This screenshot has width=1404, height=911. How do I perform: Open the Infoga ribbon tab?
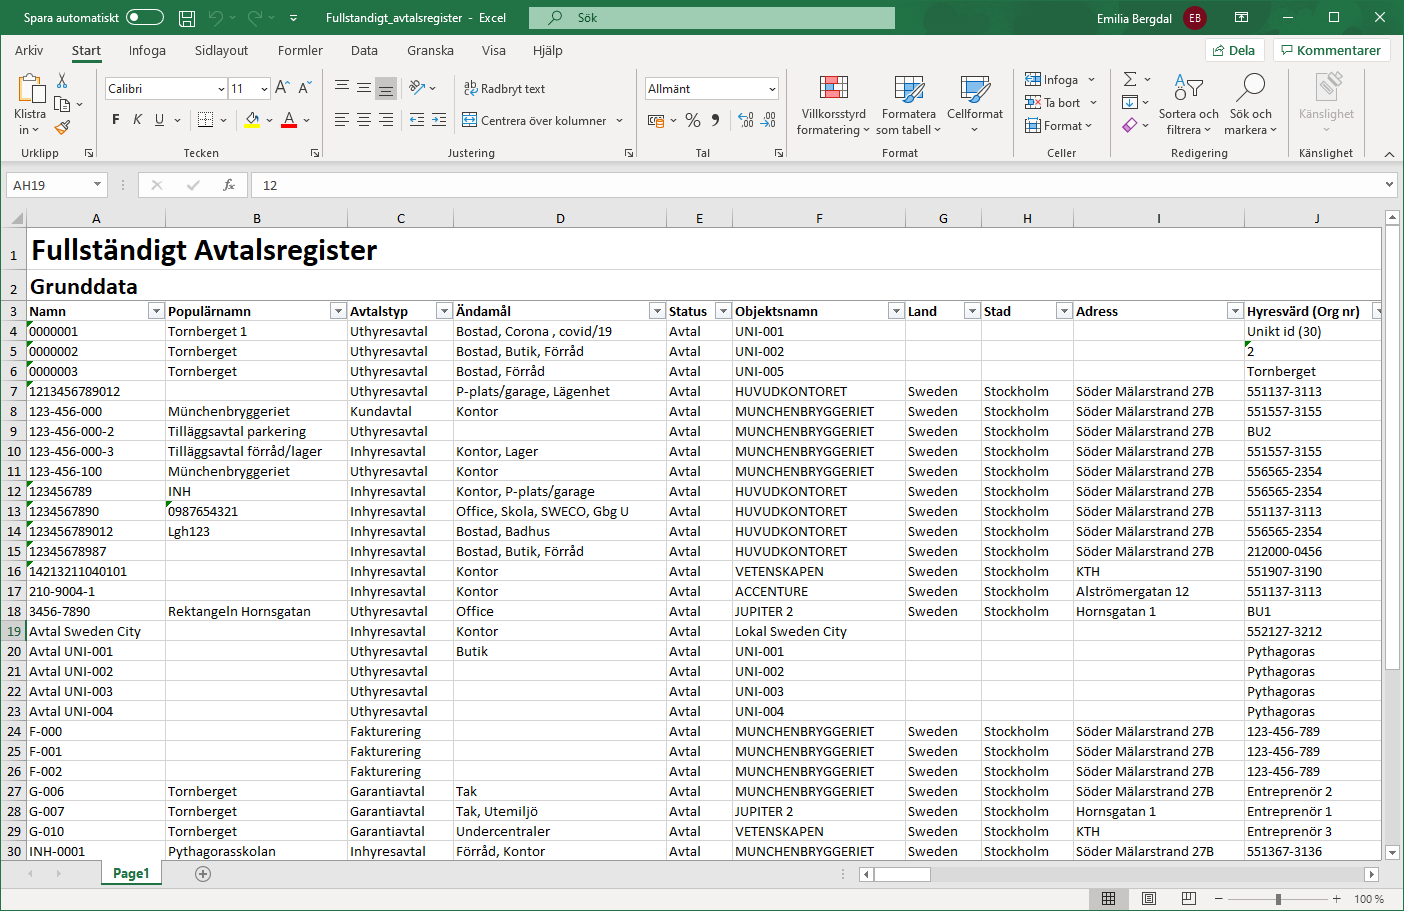tap(147, 51)
